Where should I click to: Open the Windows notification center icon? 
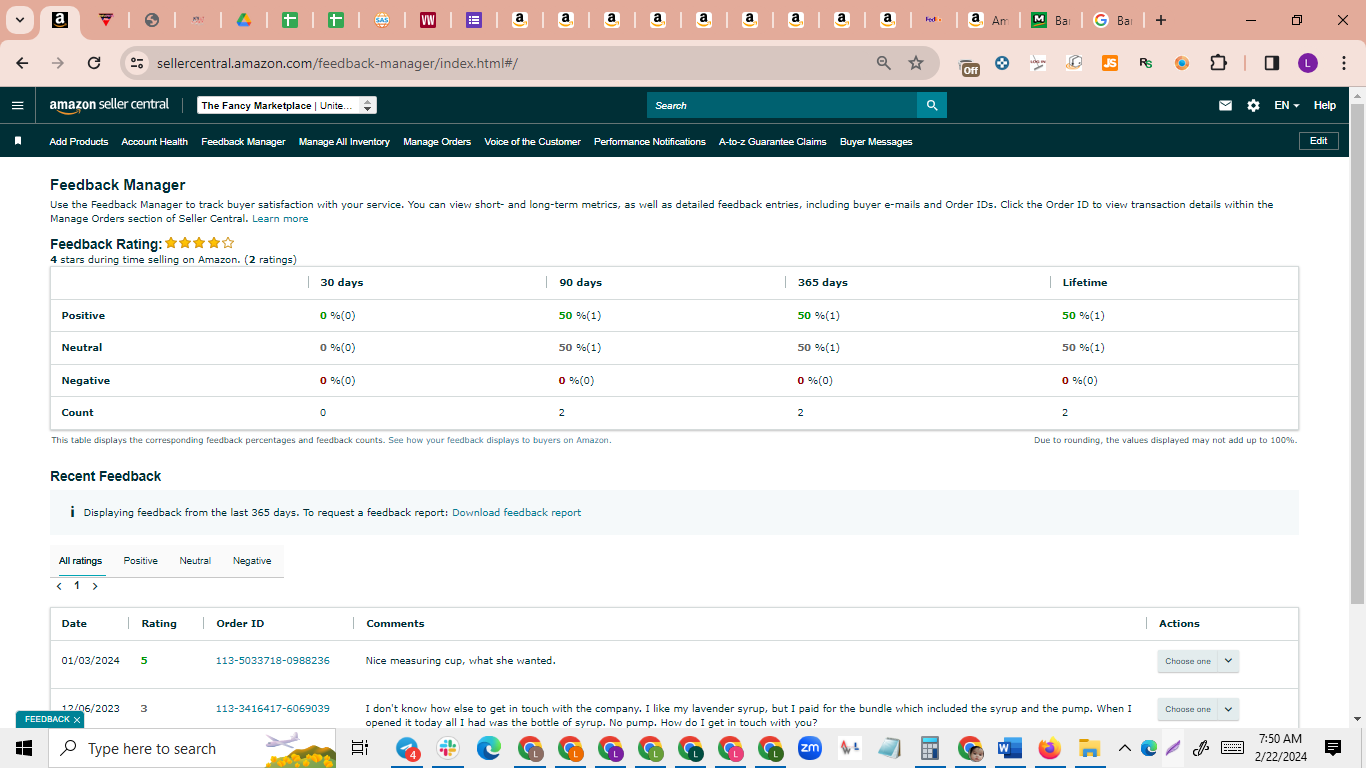(1332, 748)
